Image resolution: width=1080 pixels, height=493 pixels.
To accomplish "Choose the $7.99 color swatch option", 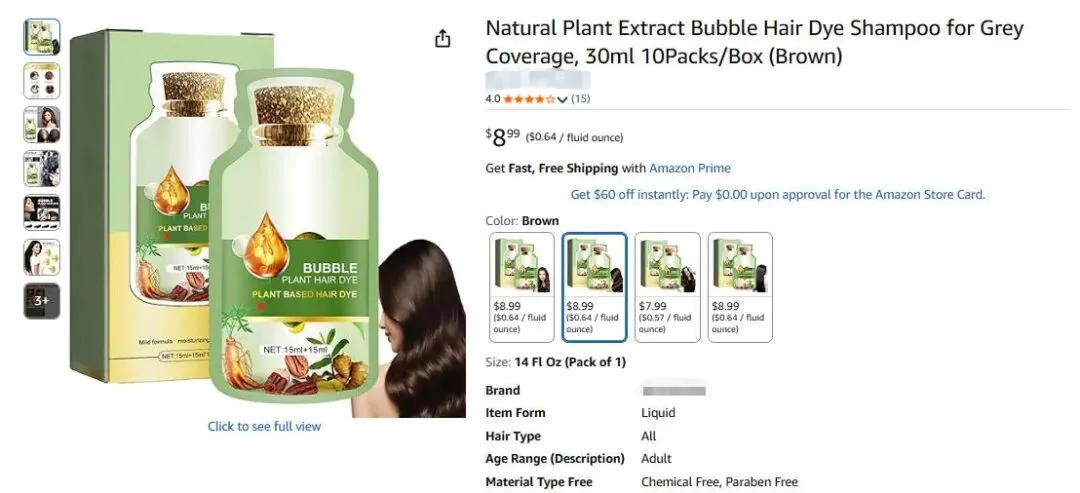I will pos(667,287).
